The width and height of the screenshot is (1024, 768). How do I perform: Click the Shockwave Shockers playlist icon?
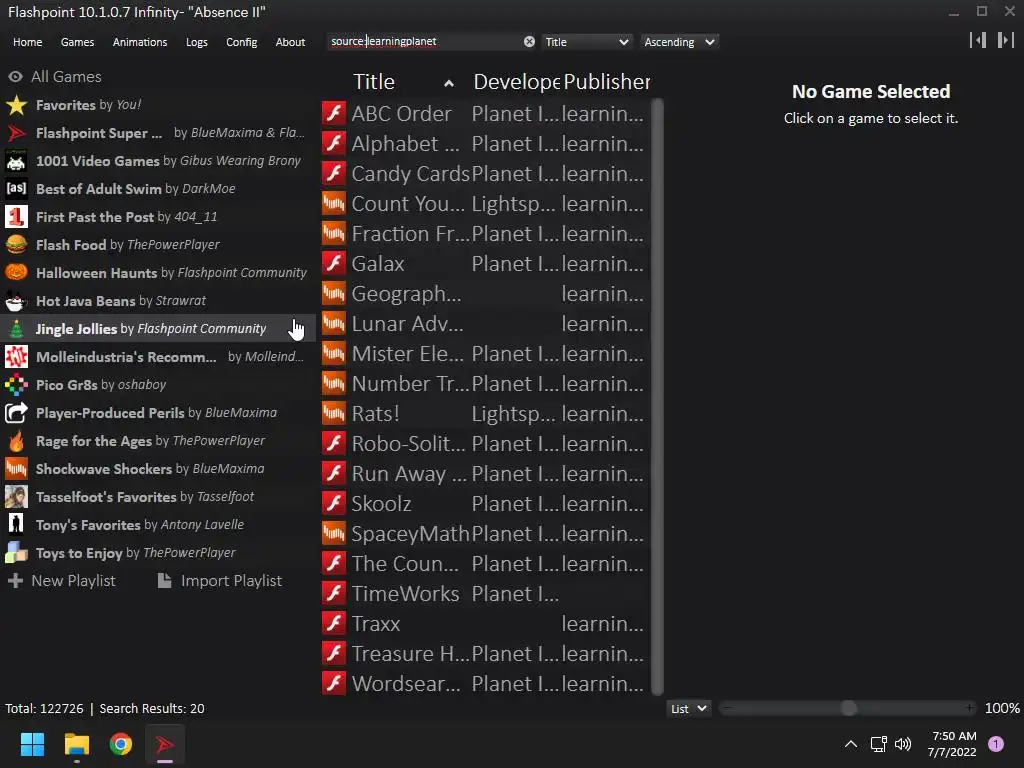pyautogui.click(x=16, y=469)
